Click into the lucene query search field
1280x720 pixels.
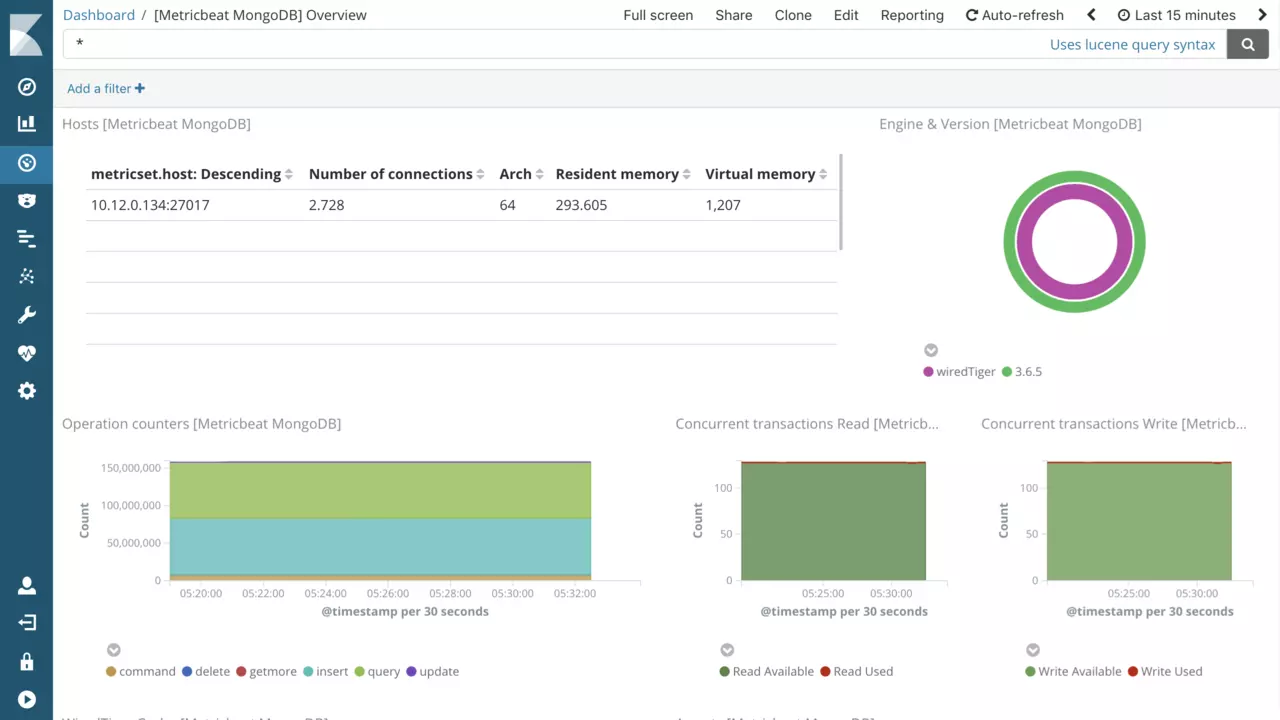tap(560, 44)
